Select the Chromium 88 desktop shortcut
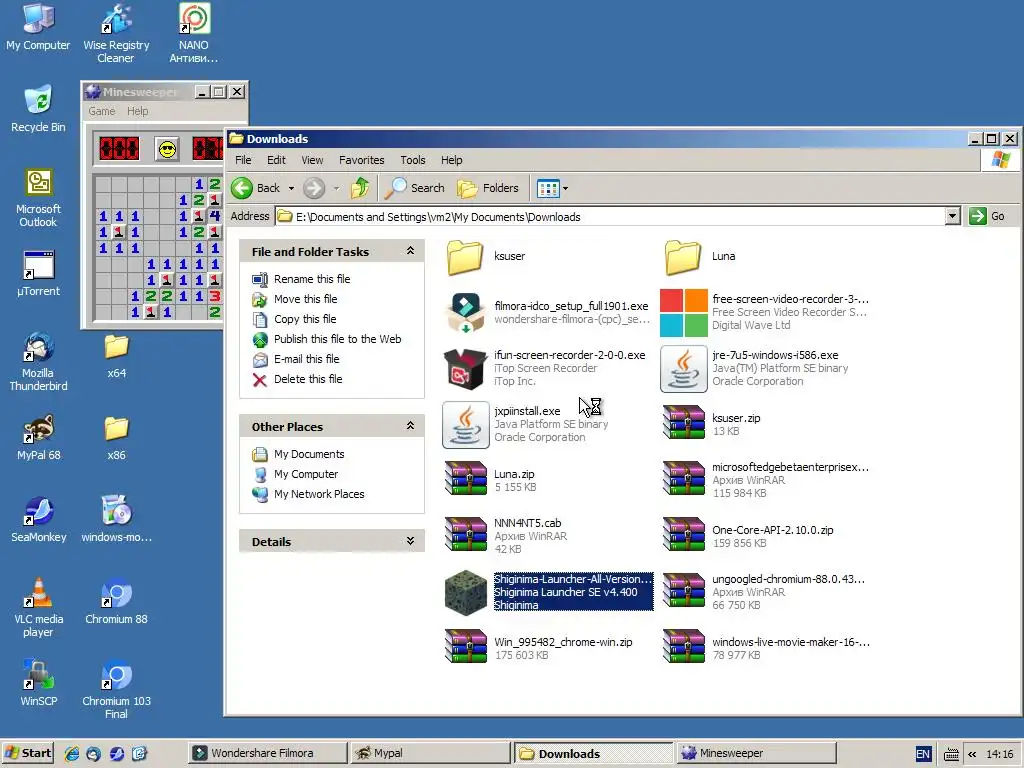Screen dimensions: 1024x768 click(116, 601)
